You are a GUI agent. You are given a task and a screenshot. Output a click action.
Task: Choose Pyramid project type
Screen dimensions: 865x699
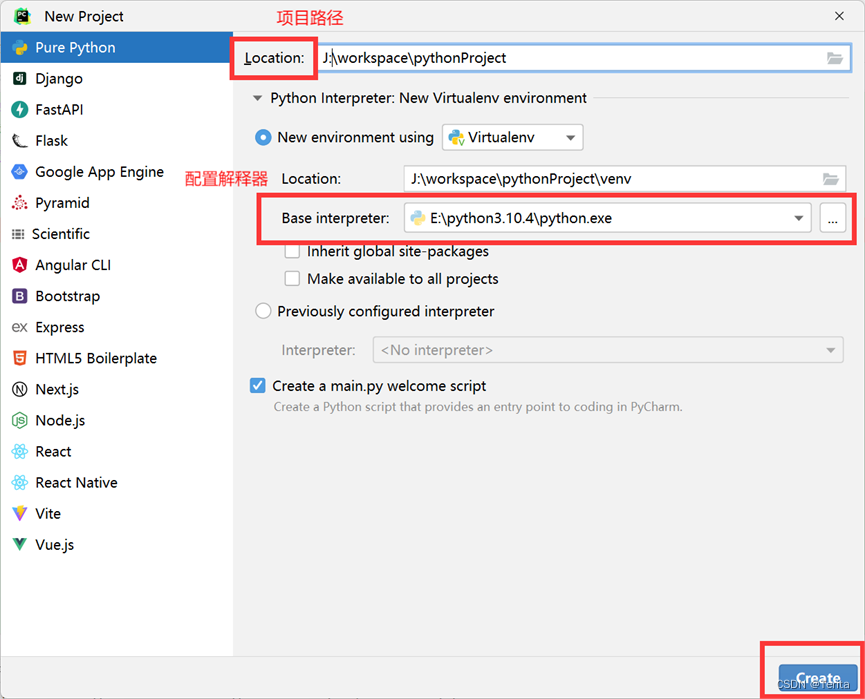pos(116,203)
